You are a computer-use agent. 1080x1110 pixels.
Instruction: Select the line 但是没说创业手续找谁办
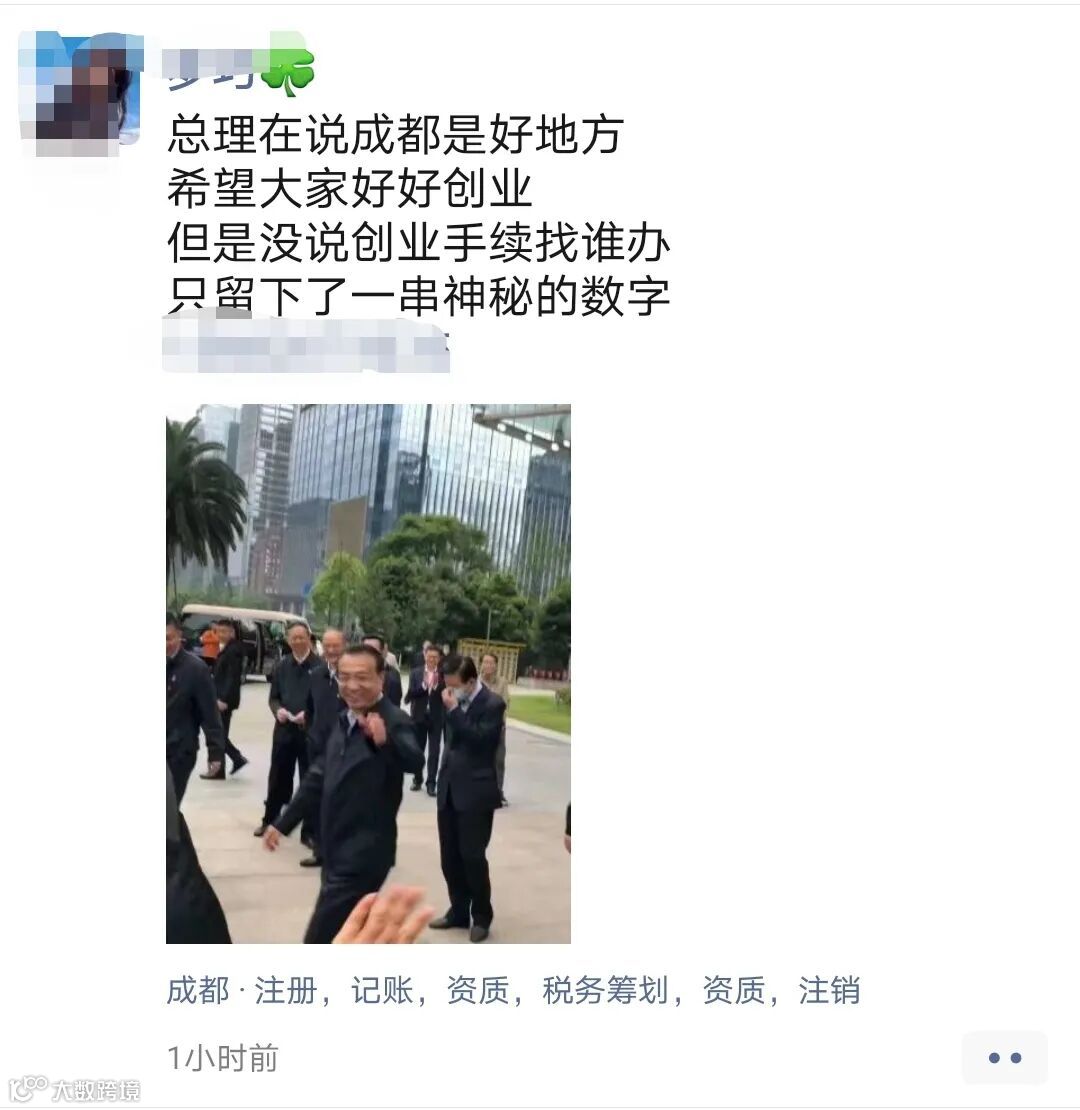[418, 242]
